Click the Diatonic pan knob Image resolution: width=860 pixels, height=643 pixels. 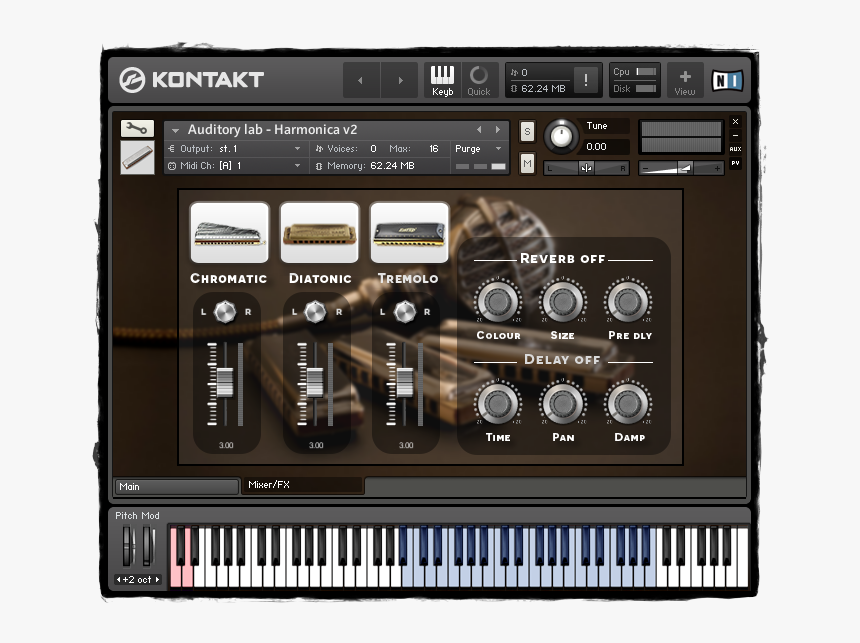[315, 312]
